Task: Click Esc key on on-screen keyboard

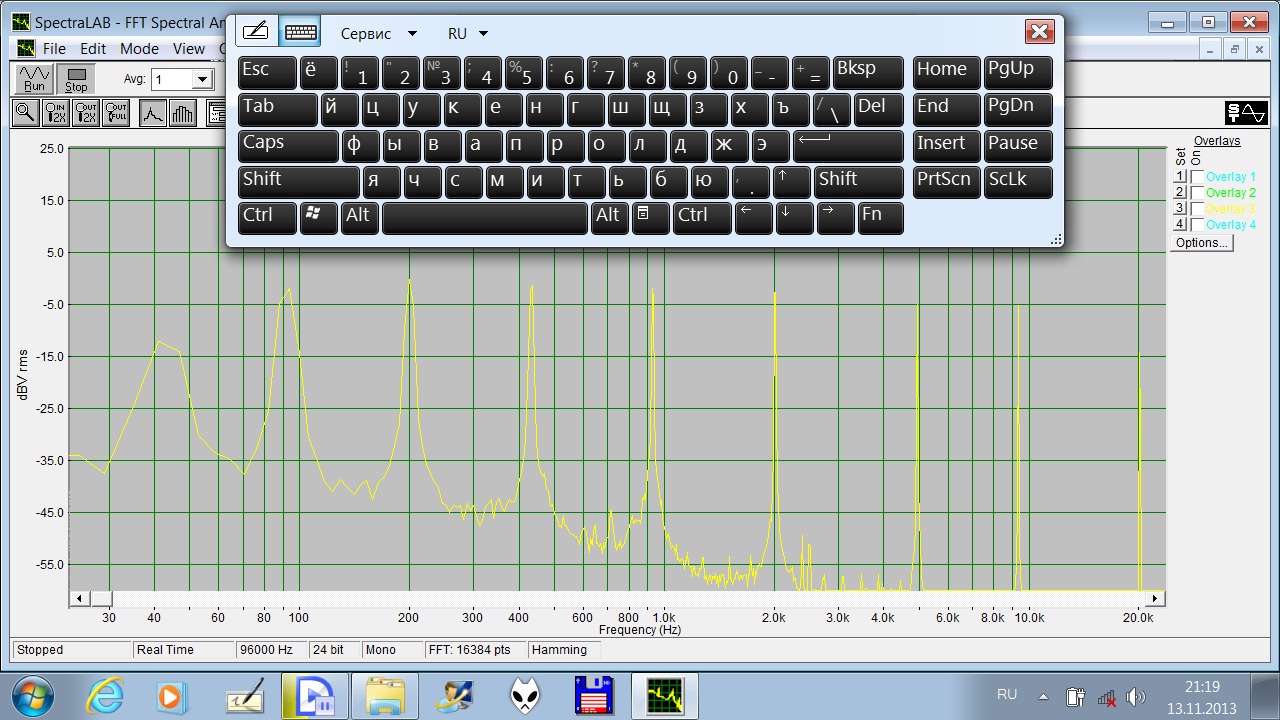Action: [267, 73]
